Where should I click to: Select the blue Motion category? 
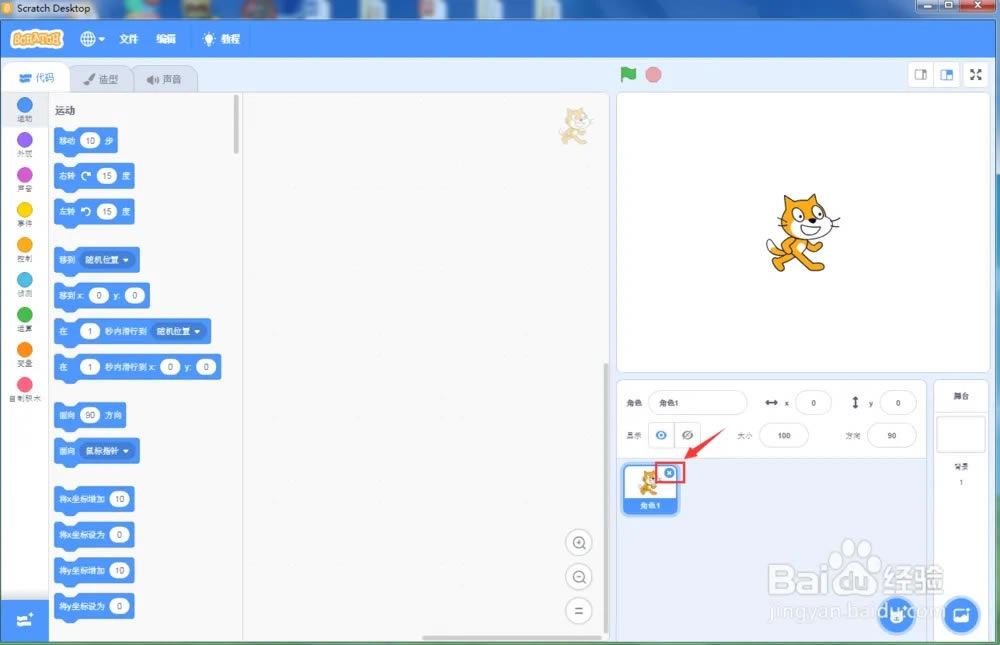[x=24, y=110]
